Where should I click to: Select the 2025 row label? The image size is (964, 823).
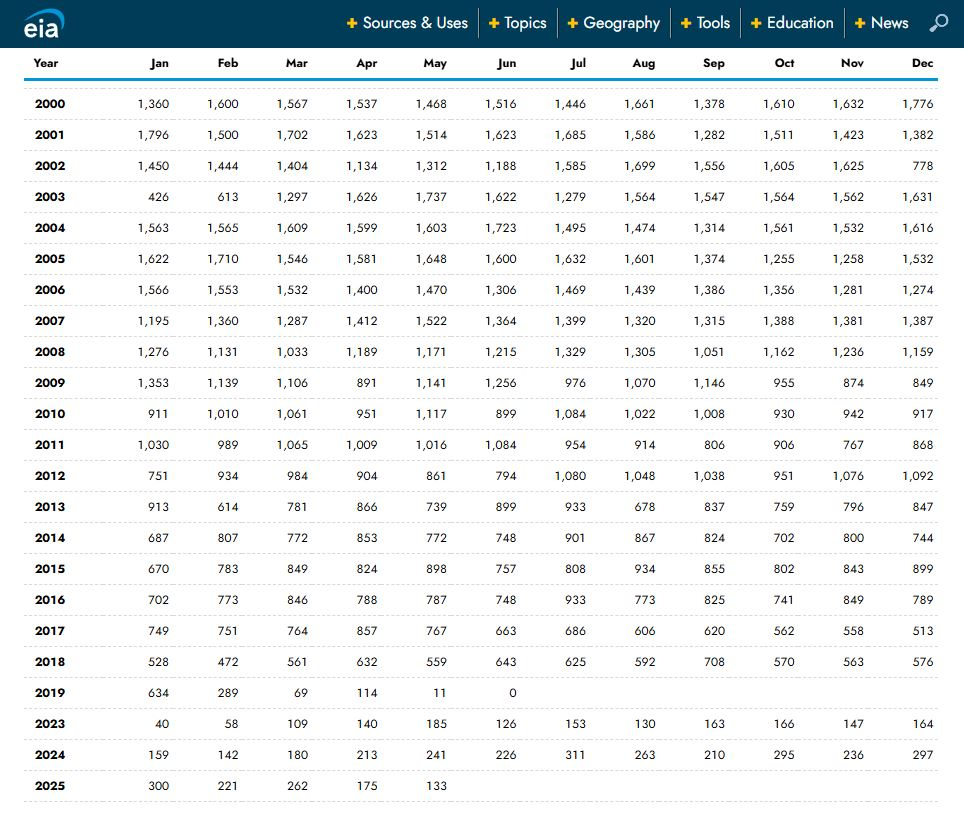pos(50,786)
